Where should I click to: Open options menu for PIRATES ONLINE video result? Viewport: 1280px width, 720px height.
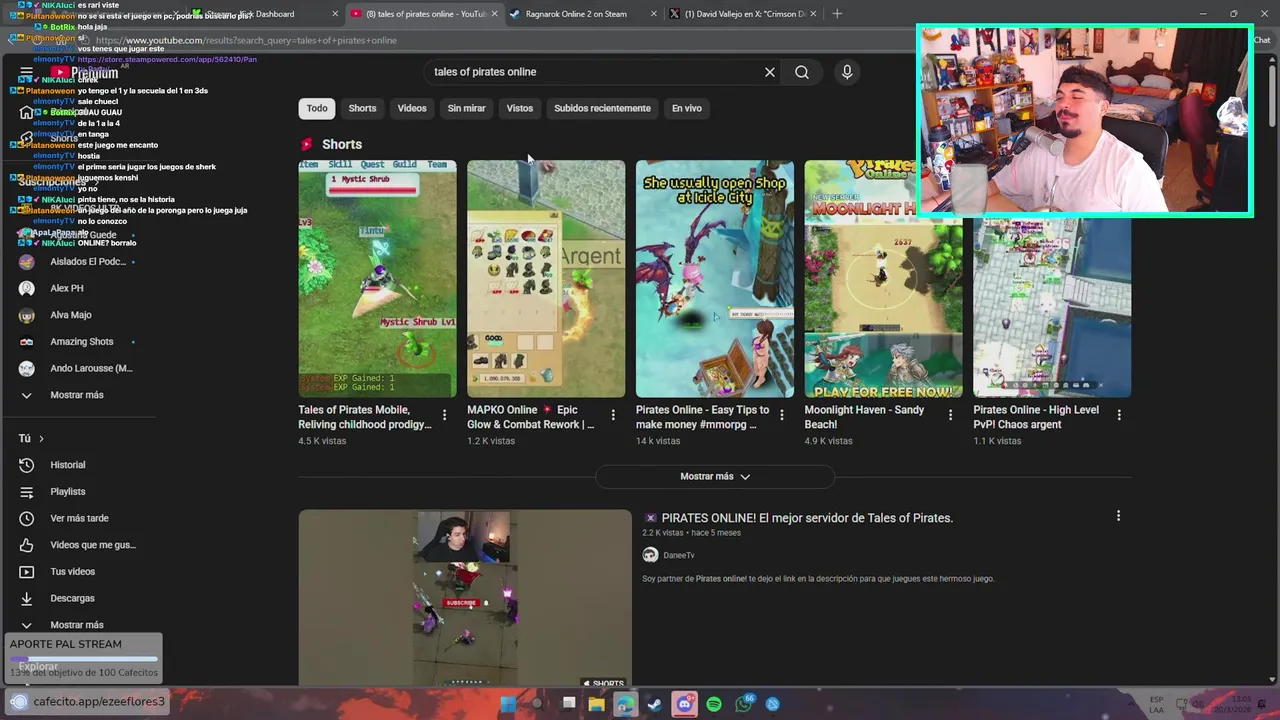coord(1118,516)
